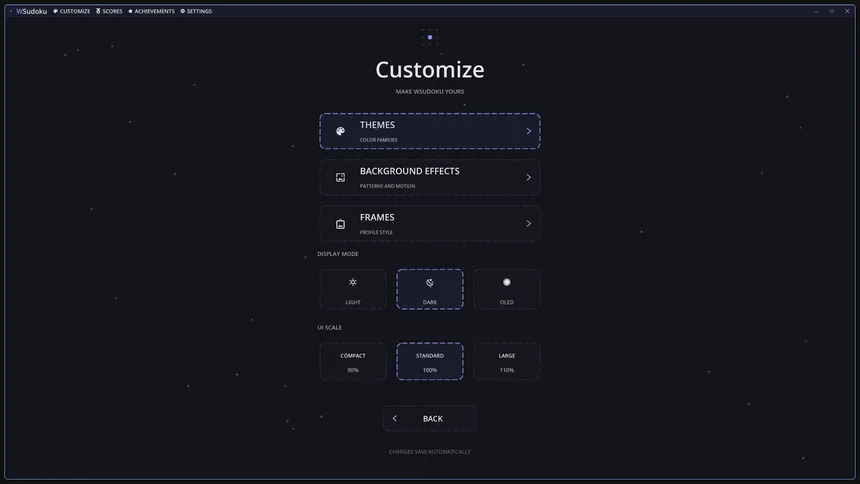
Task: Click the moon icon for Dark mode
Action: [x=429, y=283]
